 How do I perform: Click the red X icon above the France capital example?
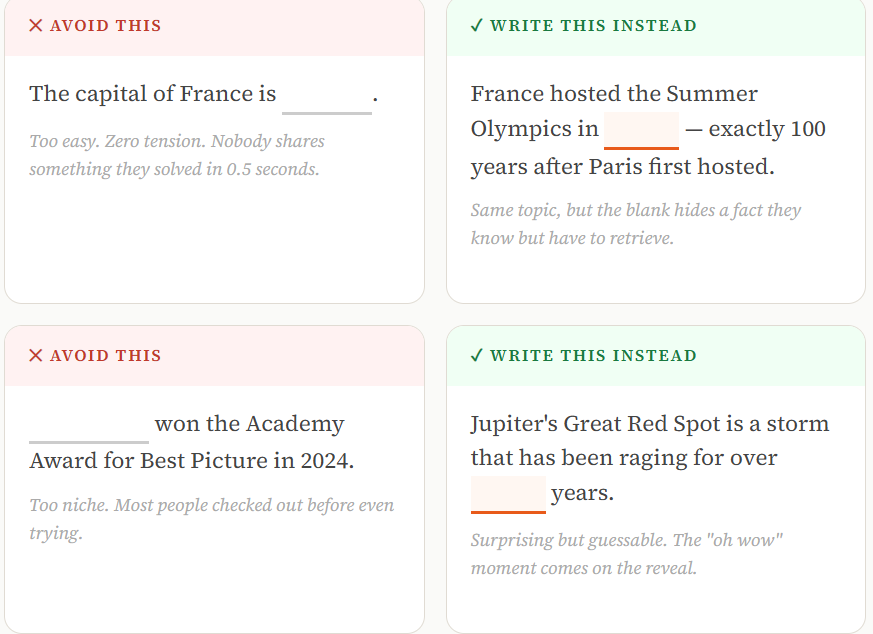click(36, 26)
